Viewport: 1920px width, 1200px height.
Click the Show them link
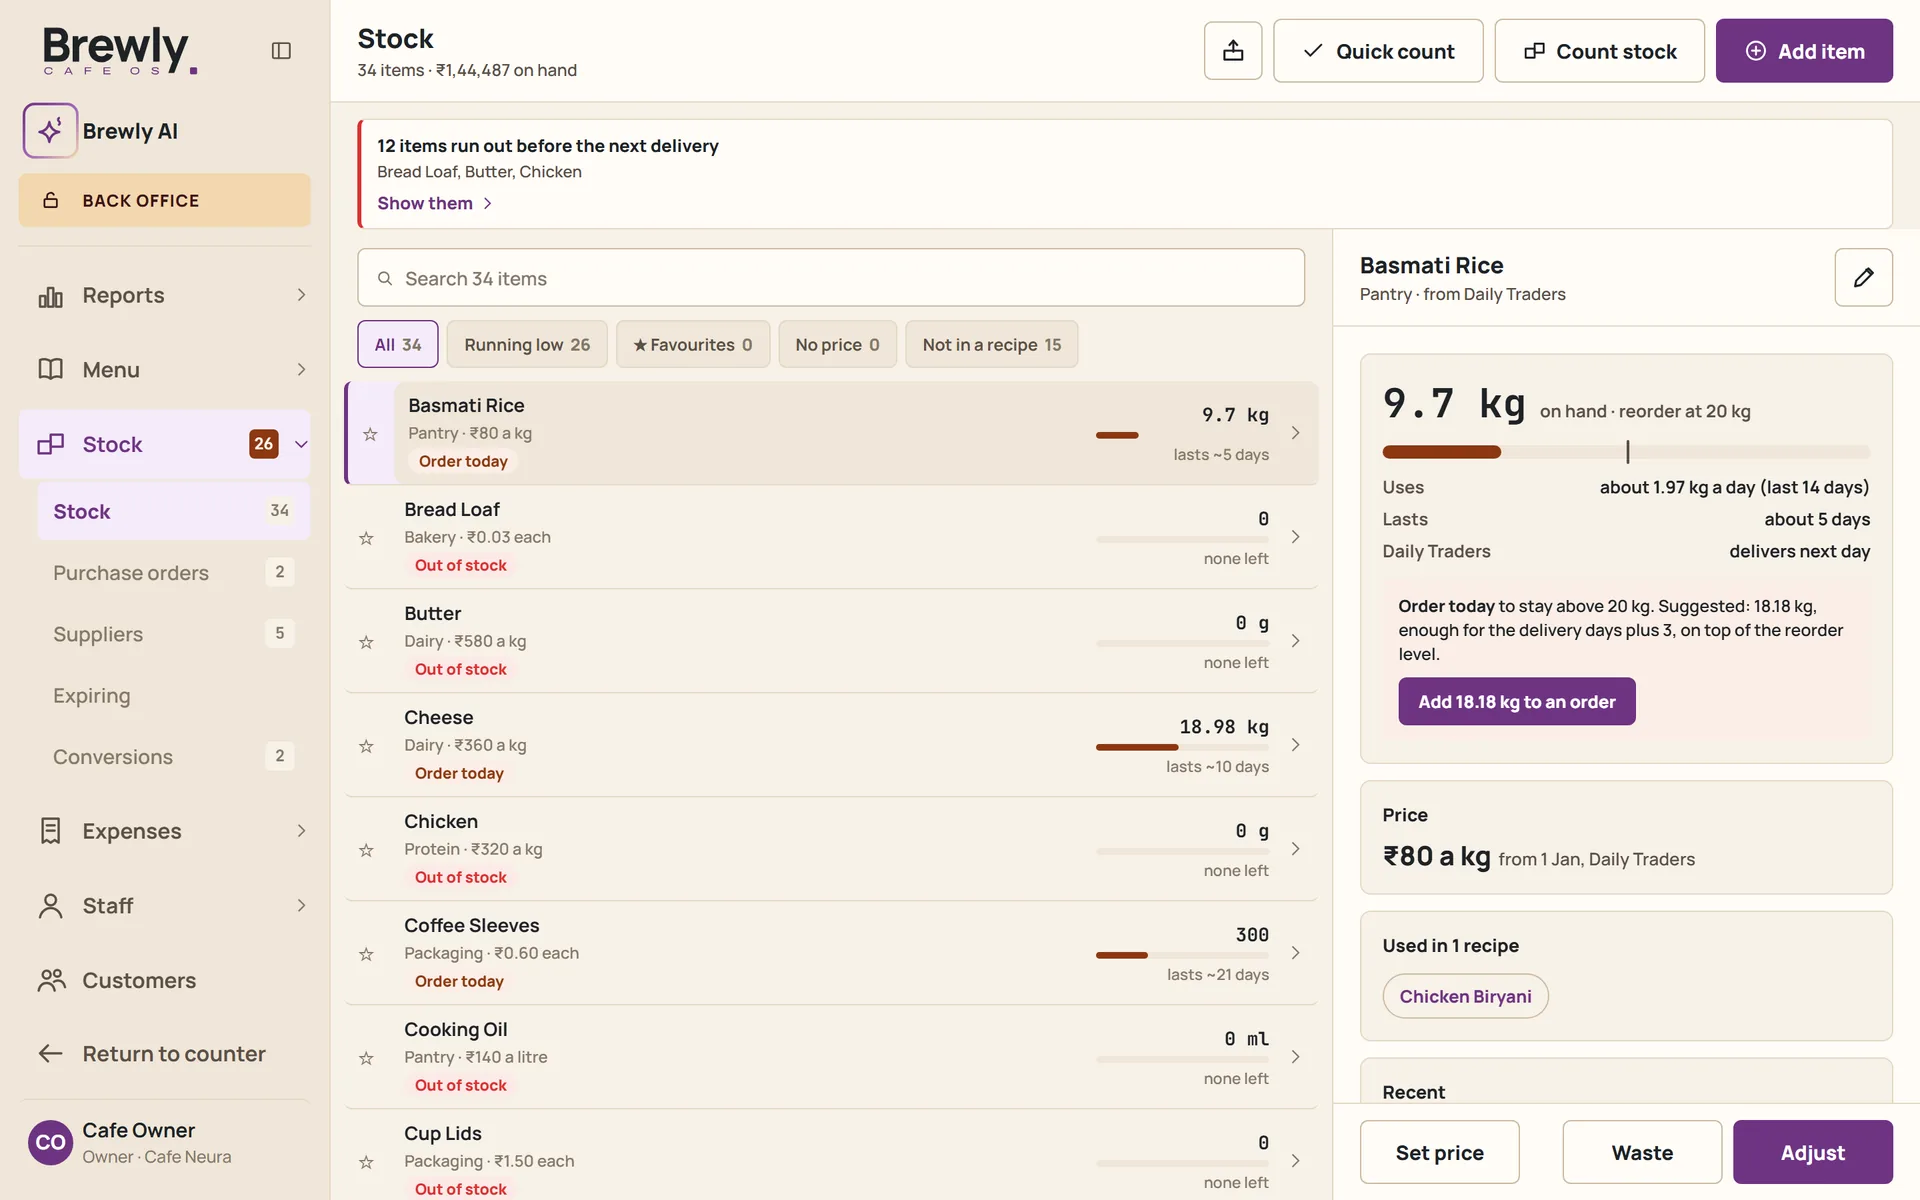pyautogui.click(x=435, y=203)
